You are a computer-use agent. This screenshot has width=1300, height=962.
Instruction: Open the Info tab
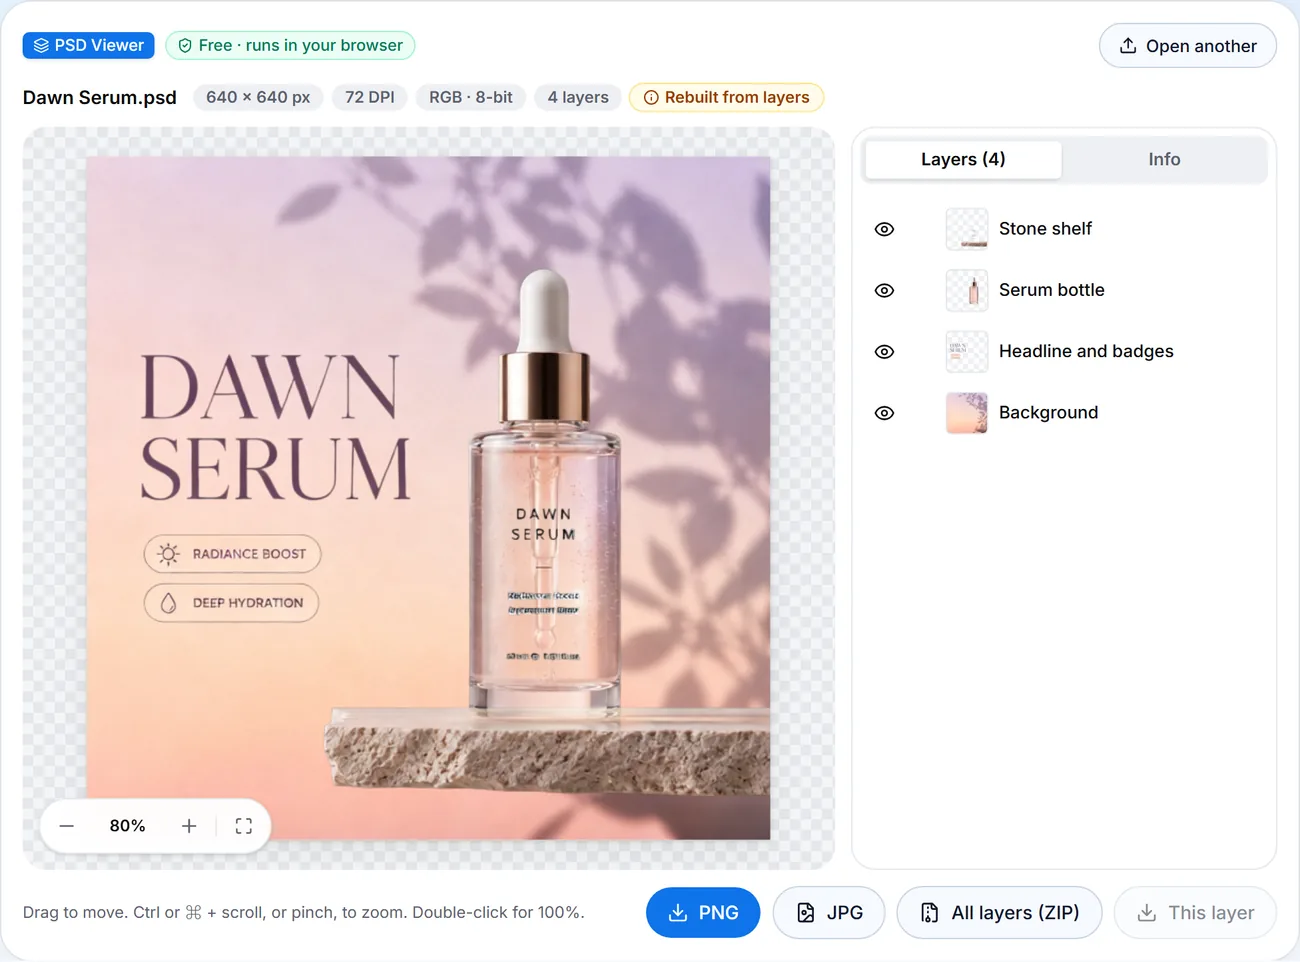pyautogui.click(x=1164, y=160)
